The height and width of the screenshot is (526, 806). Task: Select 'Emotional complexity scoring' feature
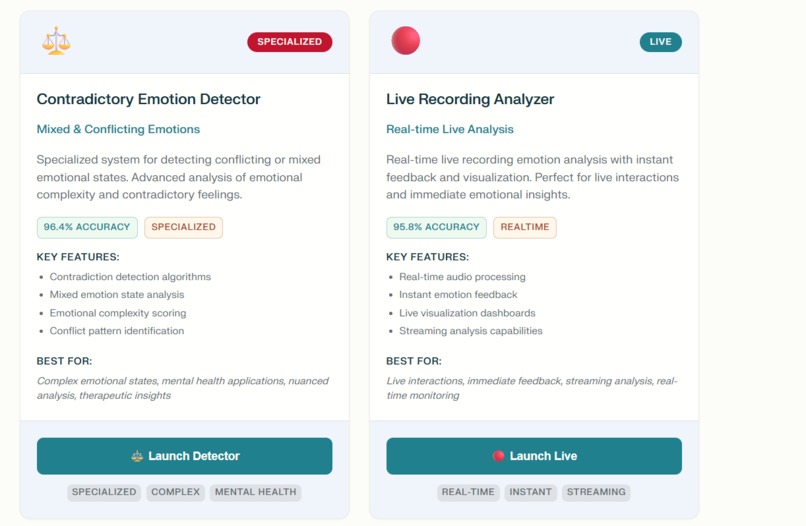(118, 313)
